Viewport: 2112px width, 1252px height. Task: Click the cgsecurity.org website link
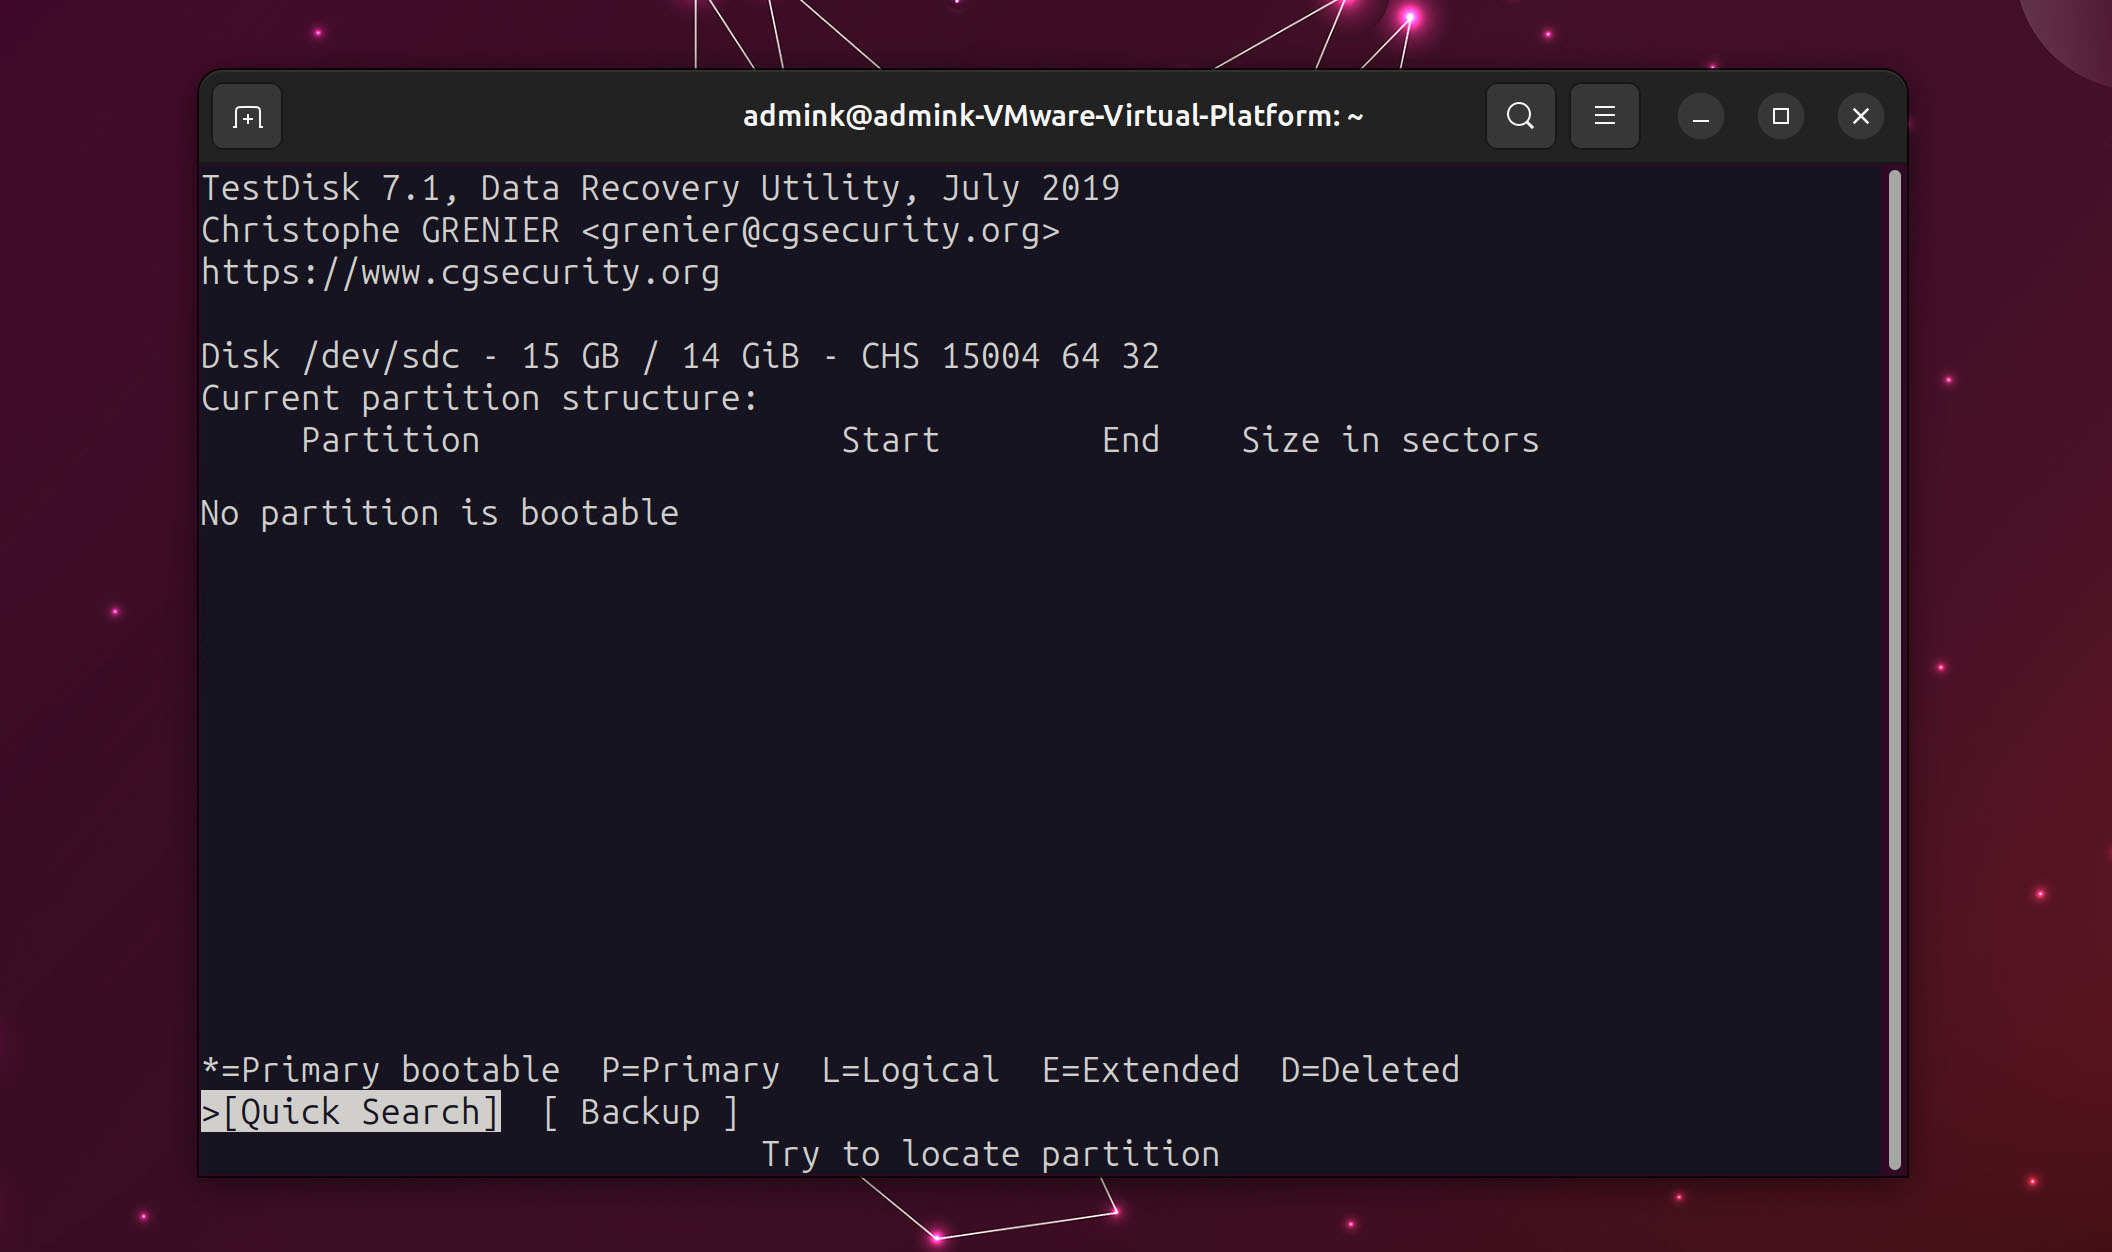(x=459, y=271)
